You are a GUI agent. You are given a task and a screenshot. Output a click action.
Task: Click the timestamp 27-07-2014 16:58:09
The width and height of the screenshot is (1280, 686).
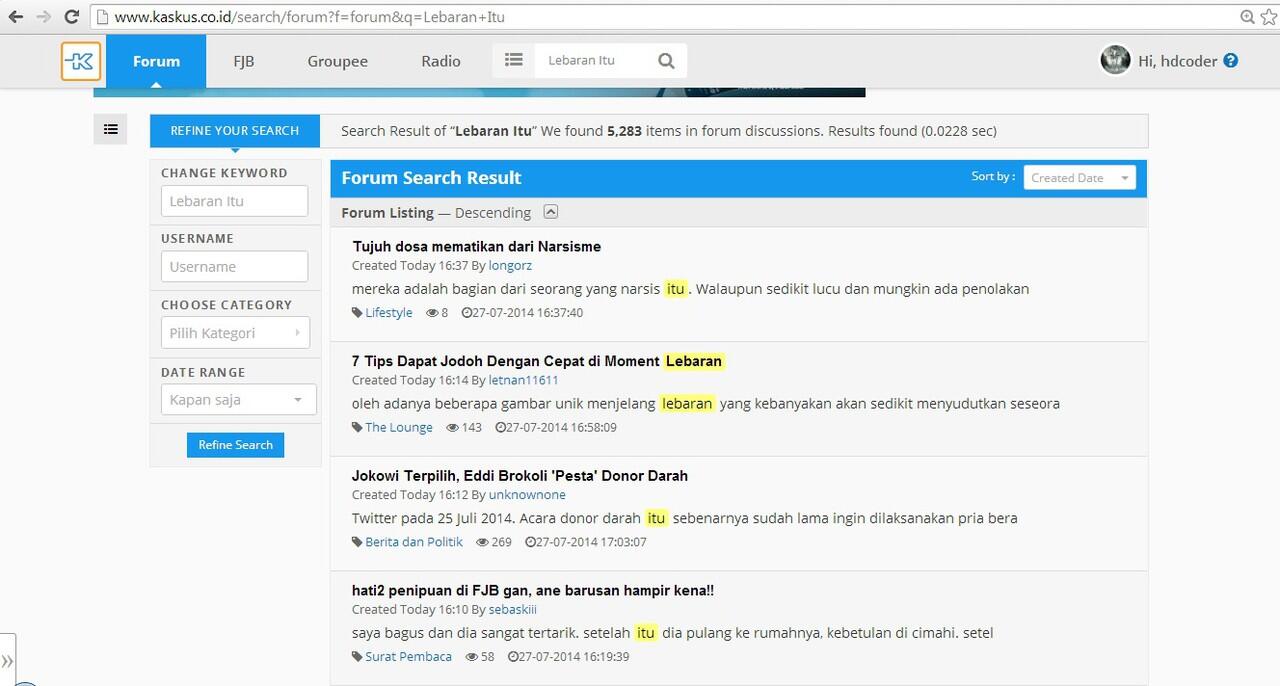pyautogui.click(x=561, y=428)
